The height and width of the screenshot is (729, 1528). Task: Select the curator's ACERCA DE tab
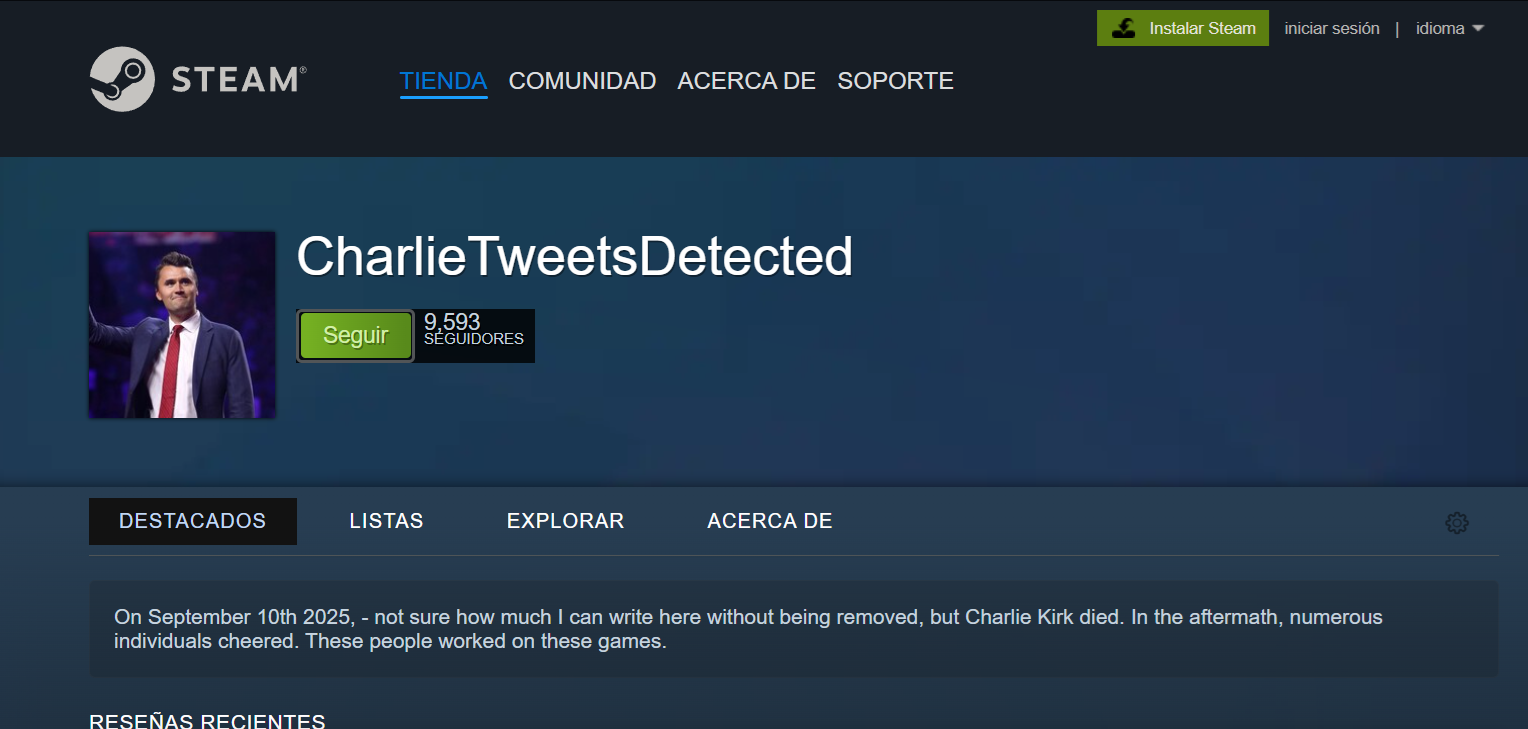click(769, 521)
